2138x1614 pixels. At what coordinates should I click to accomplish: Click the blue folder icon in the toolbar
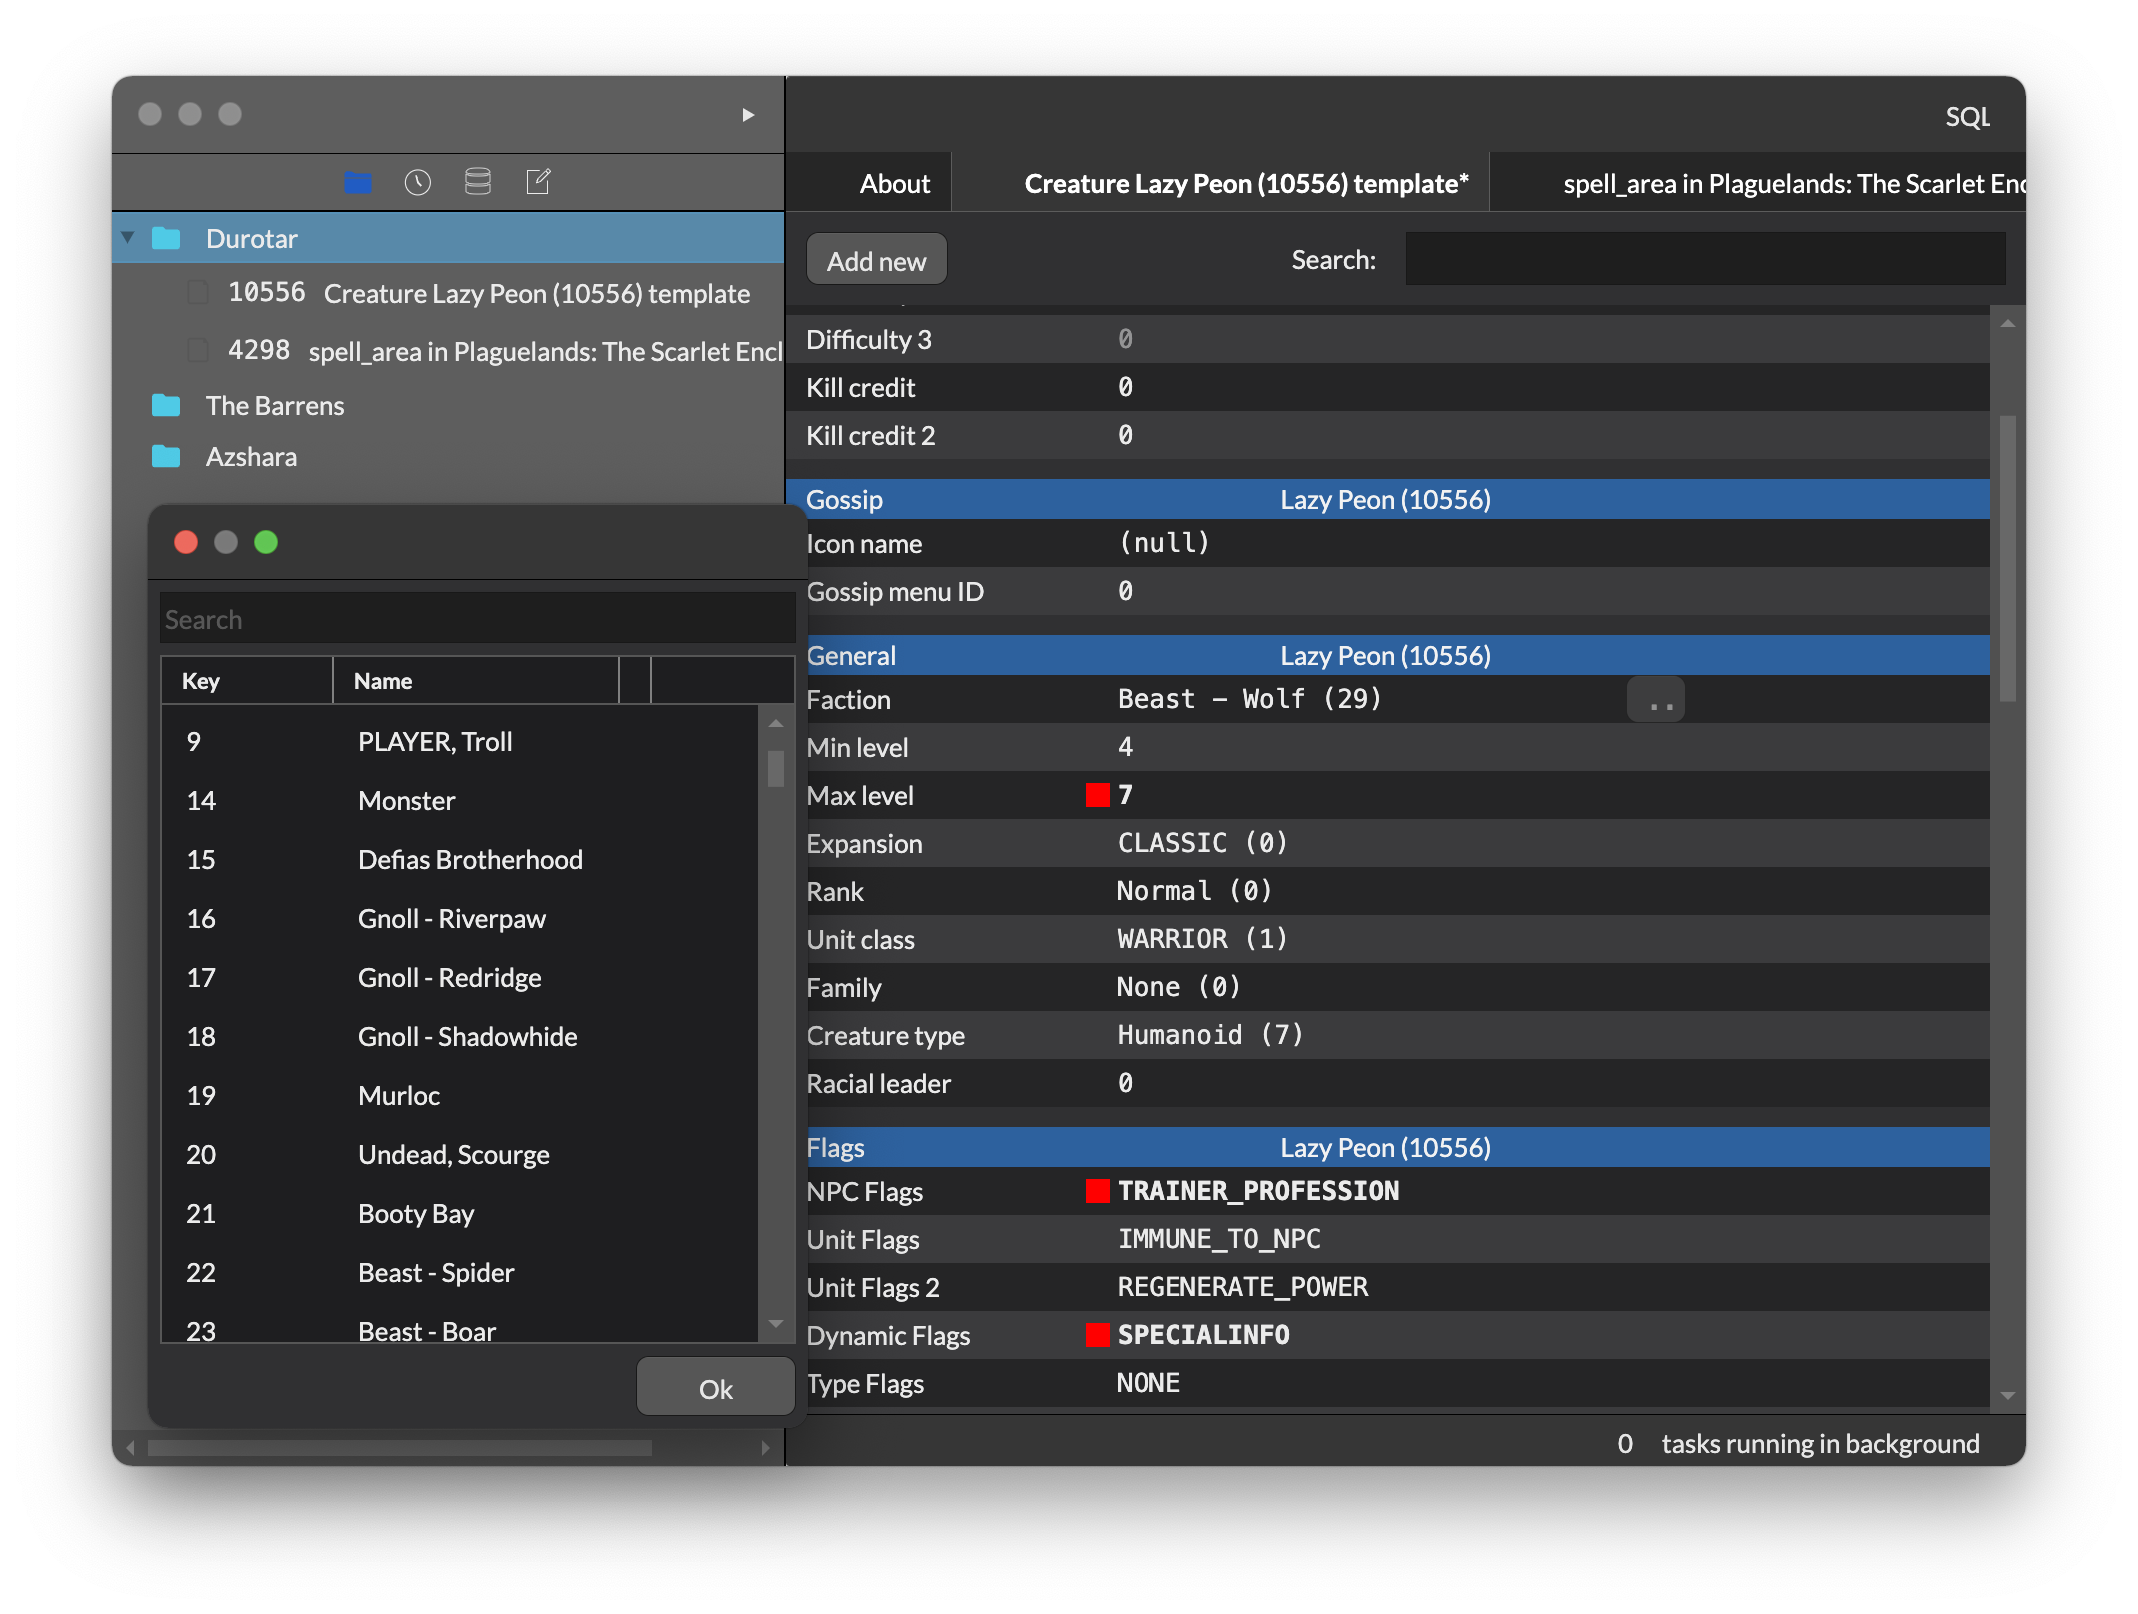[x=358, y=182]
